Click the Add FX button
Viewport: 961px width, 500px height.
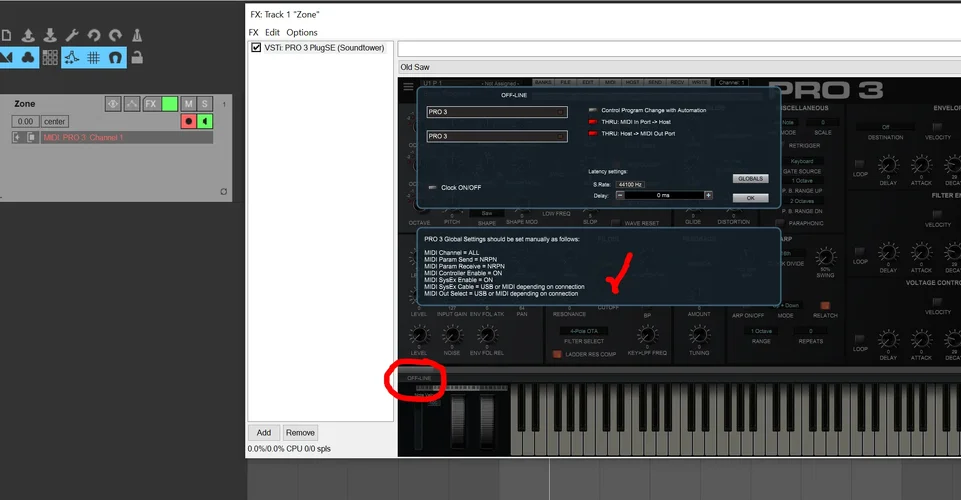coord(264,433)
